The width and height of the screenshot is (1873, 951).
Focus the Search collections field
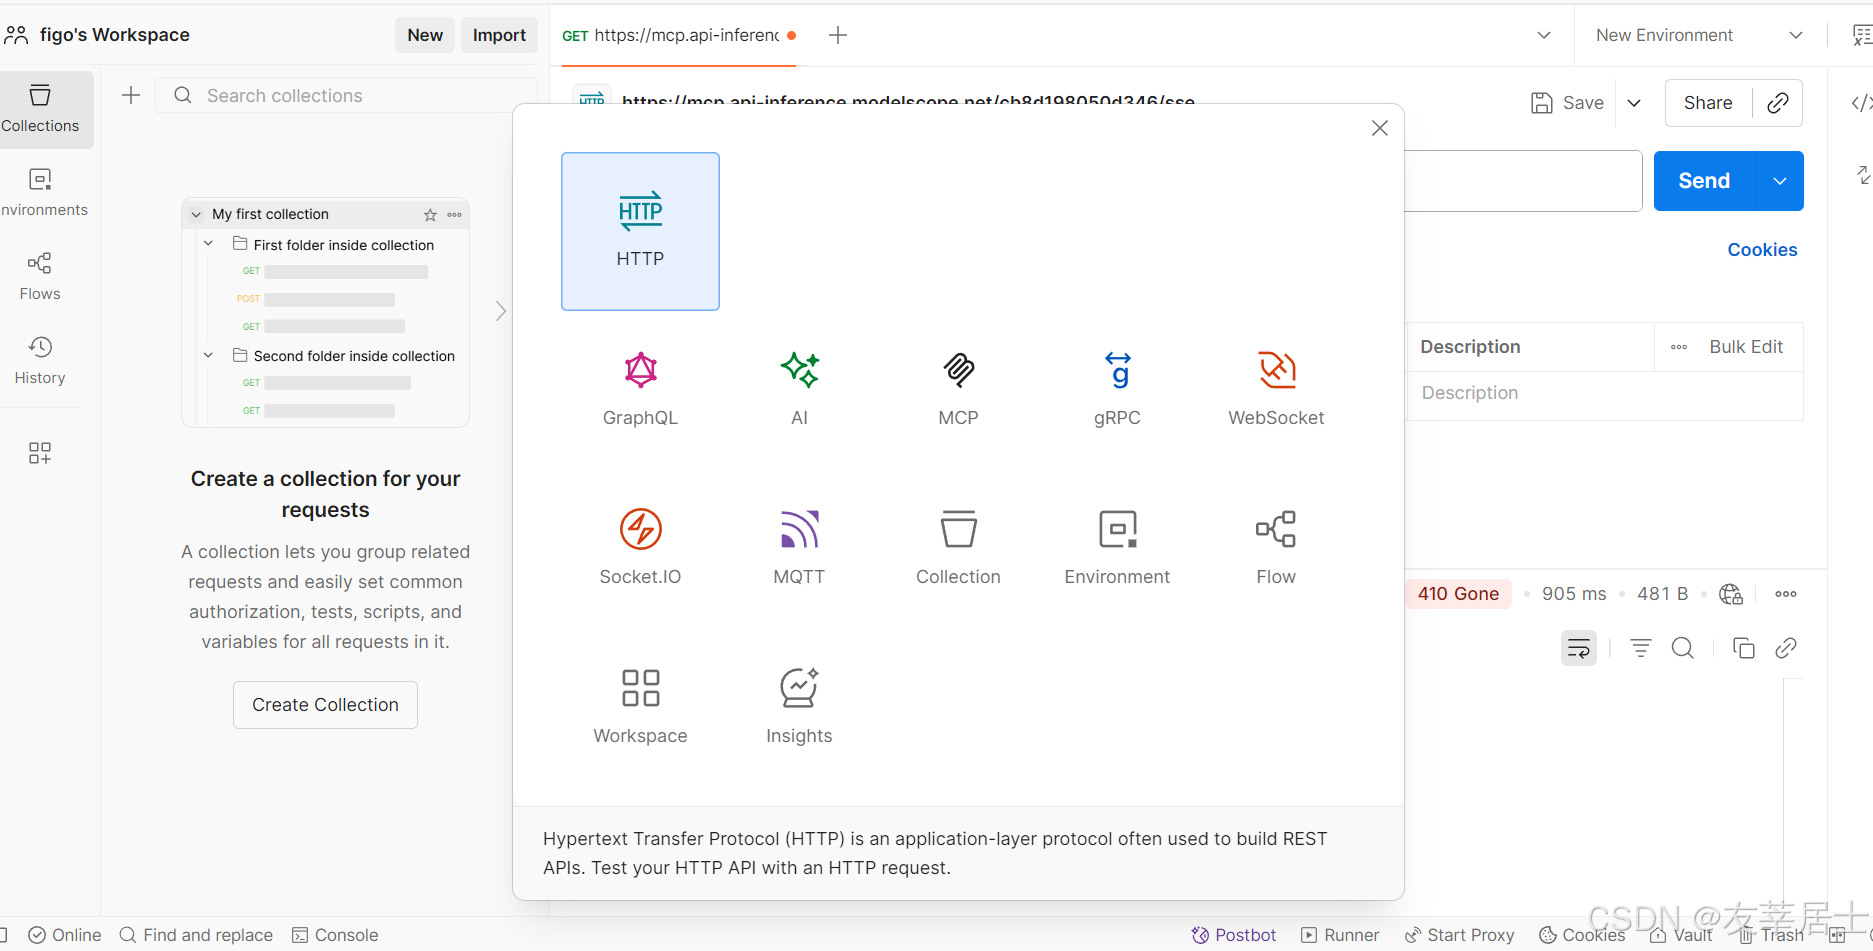346,95
